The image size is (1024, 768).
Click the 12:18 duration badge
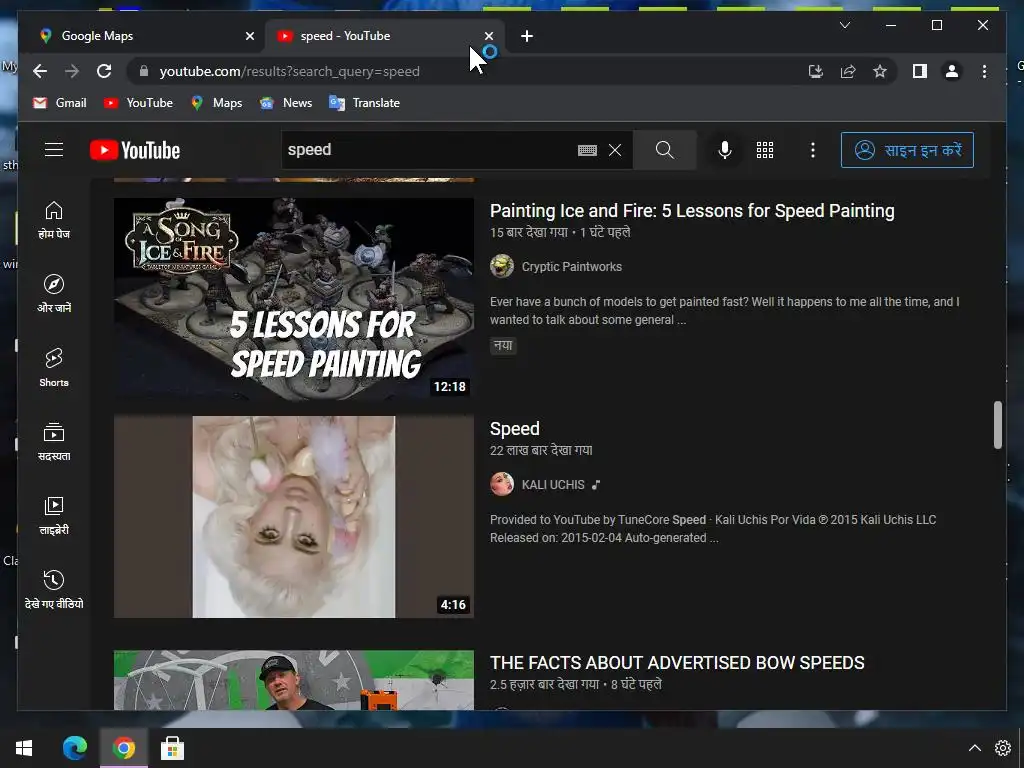[449, 387]
